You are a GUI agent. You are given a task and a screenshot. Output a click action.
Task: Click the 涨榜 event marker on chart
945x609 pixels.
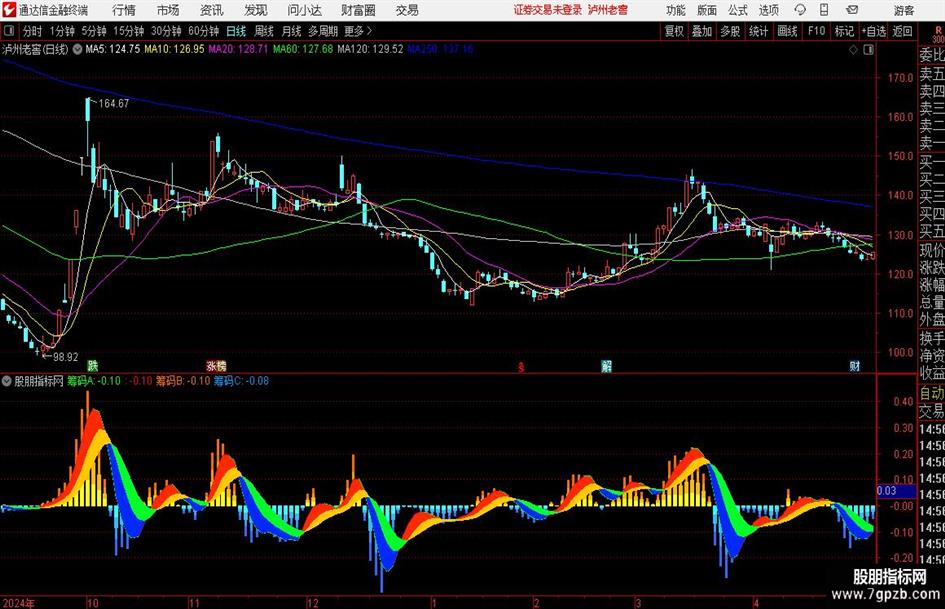216,366
